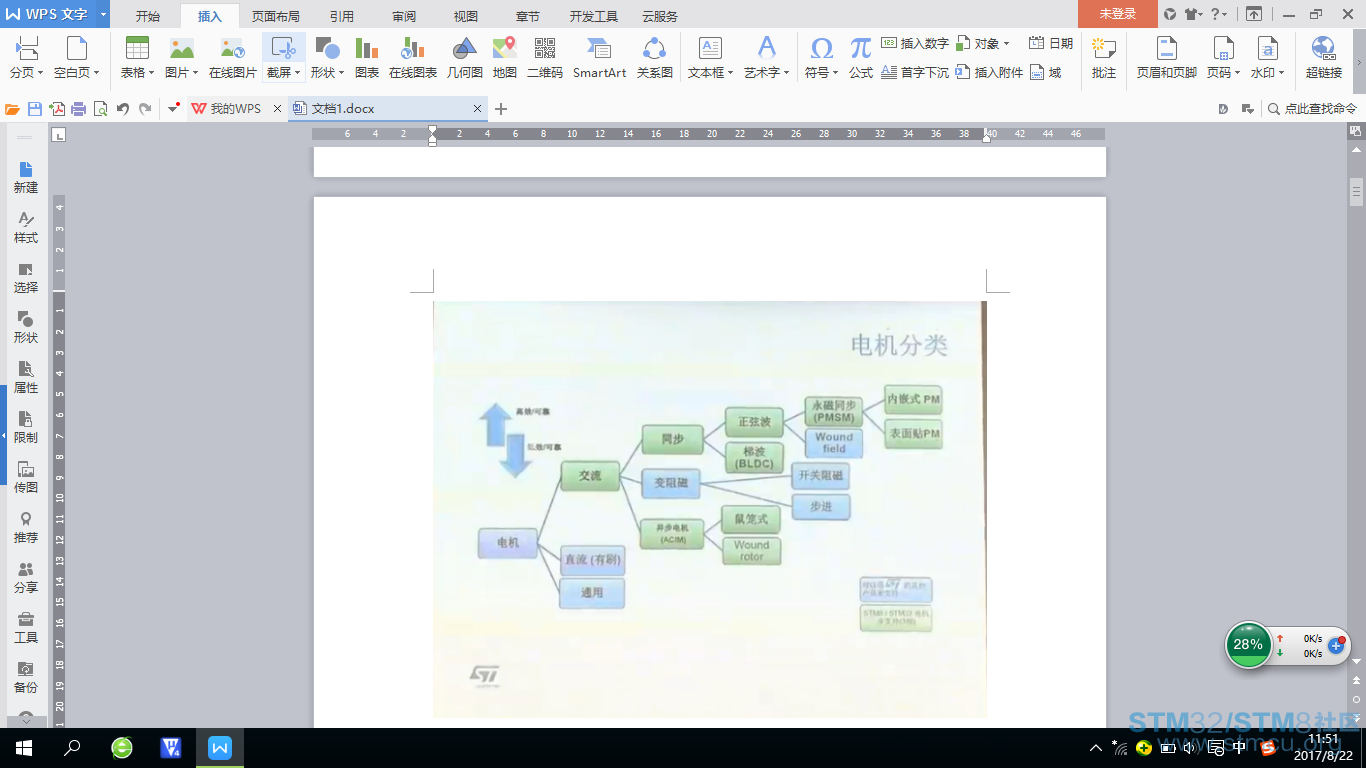
Task: Open 属性 properties in the left sidebar
Action: tap(26, 377)
